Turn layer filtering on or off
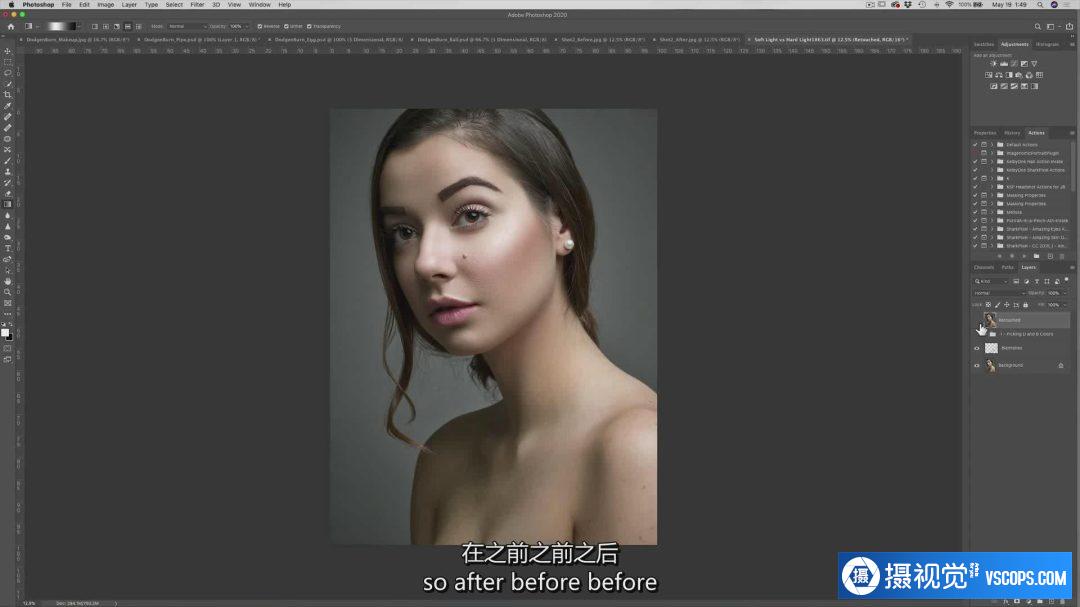The height and width of the screenshot is (607, 1080). click(1066, 280)
